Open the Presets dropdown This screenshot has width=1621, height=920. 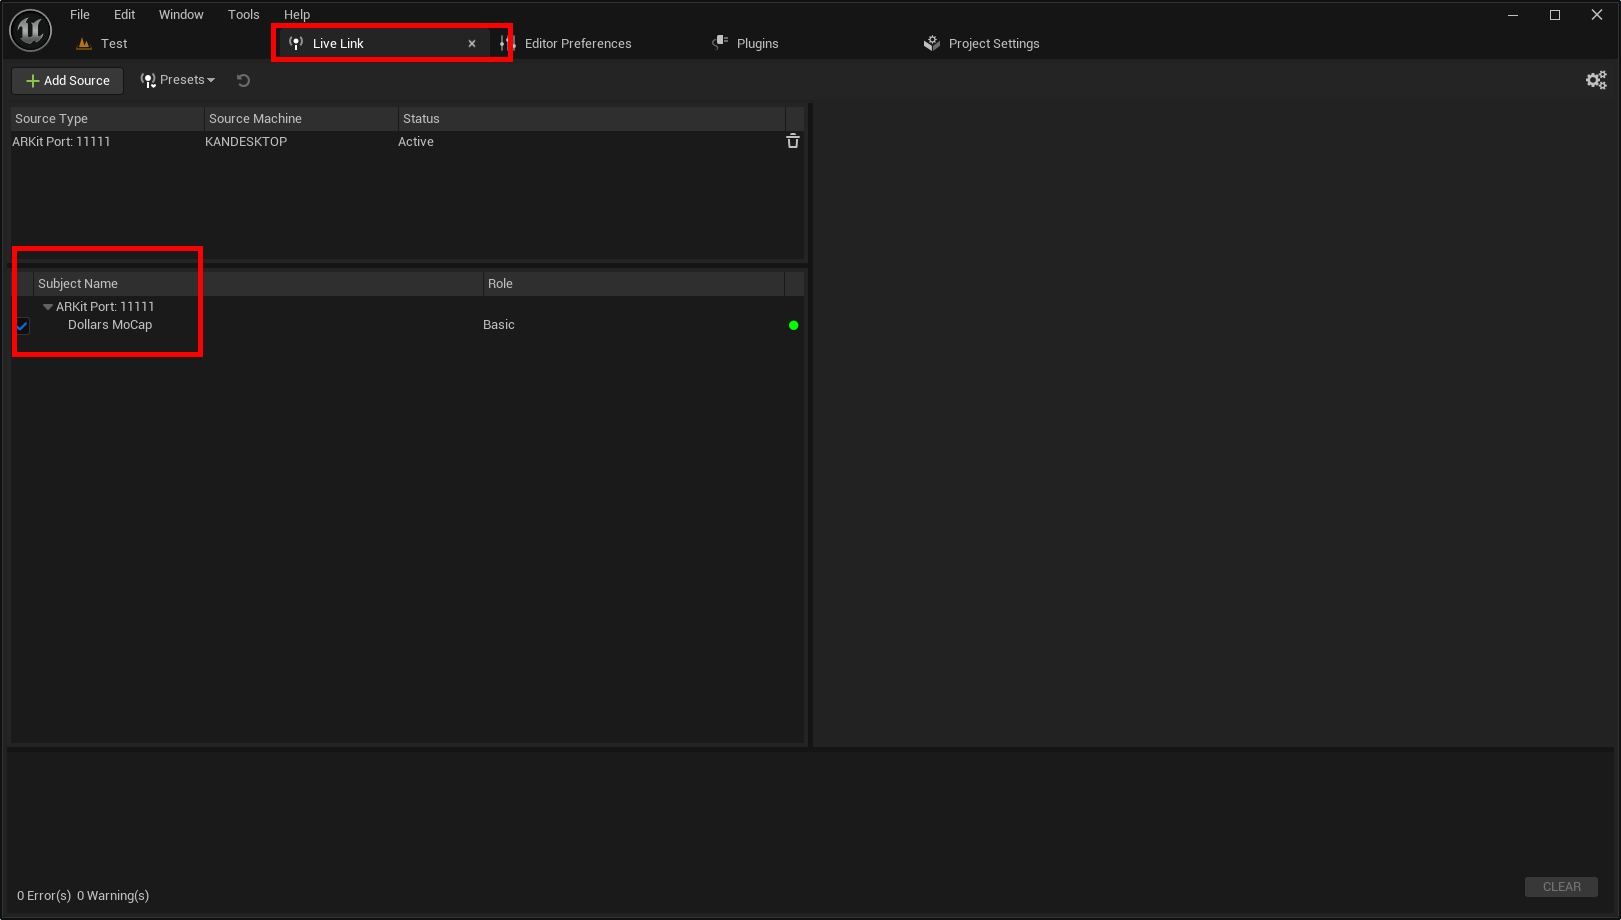coord(178,81)
